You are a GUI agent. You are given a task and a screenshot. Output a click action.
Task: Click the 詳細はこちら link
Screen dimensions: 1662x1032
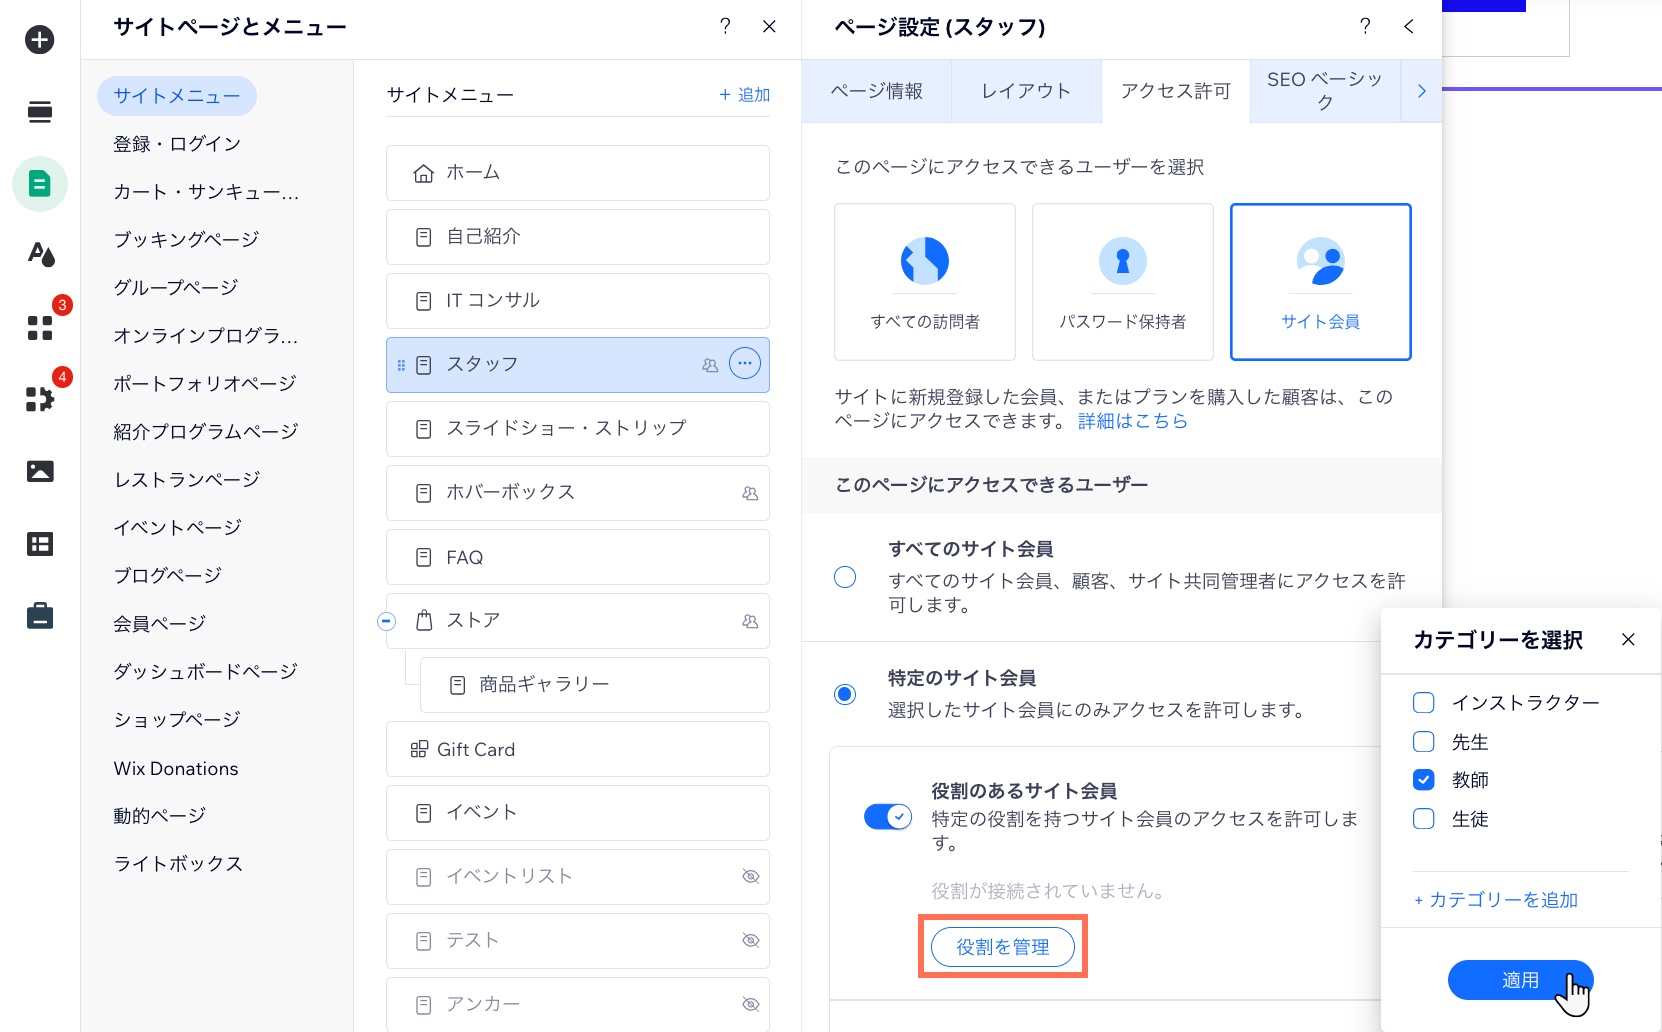tap(1131, 420)
